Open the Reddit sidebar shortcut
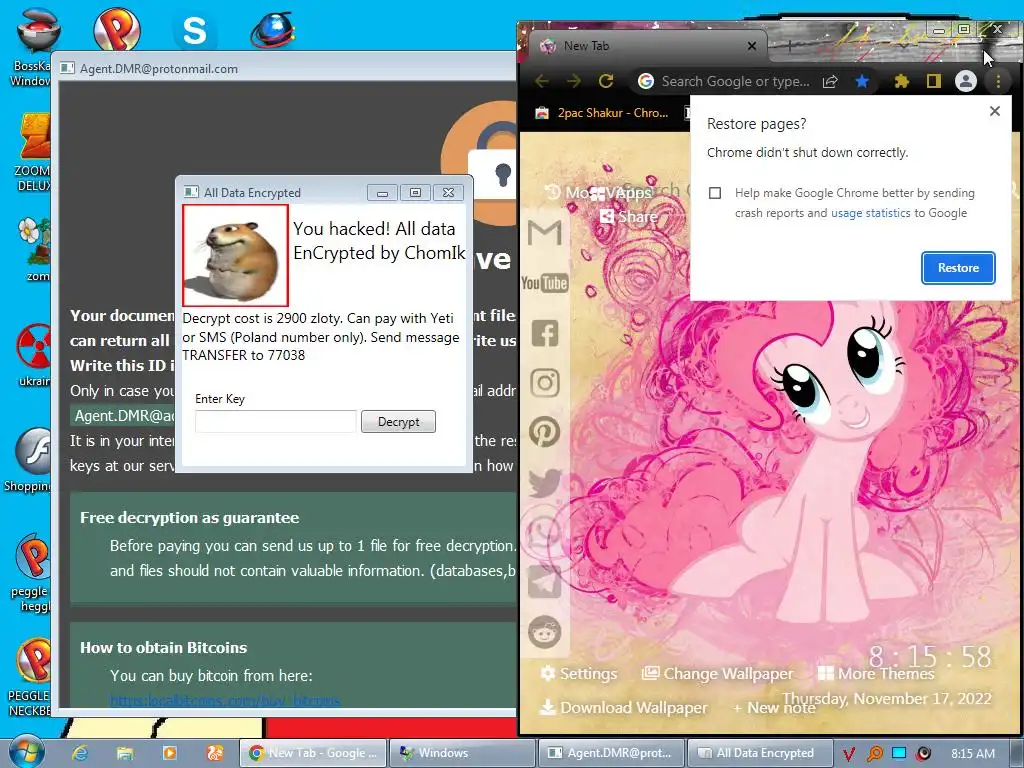Viewport: 1024px width, 768px height. point(545,632)
